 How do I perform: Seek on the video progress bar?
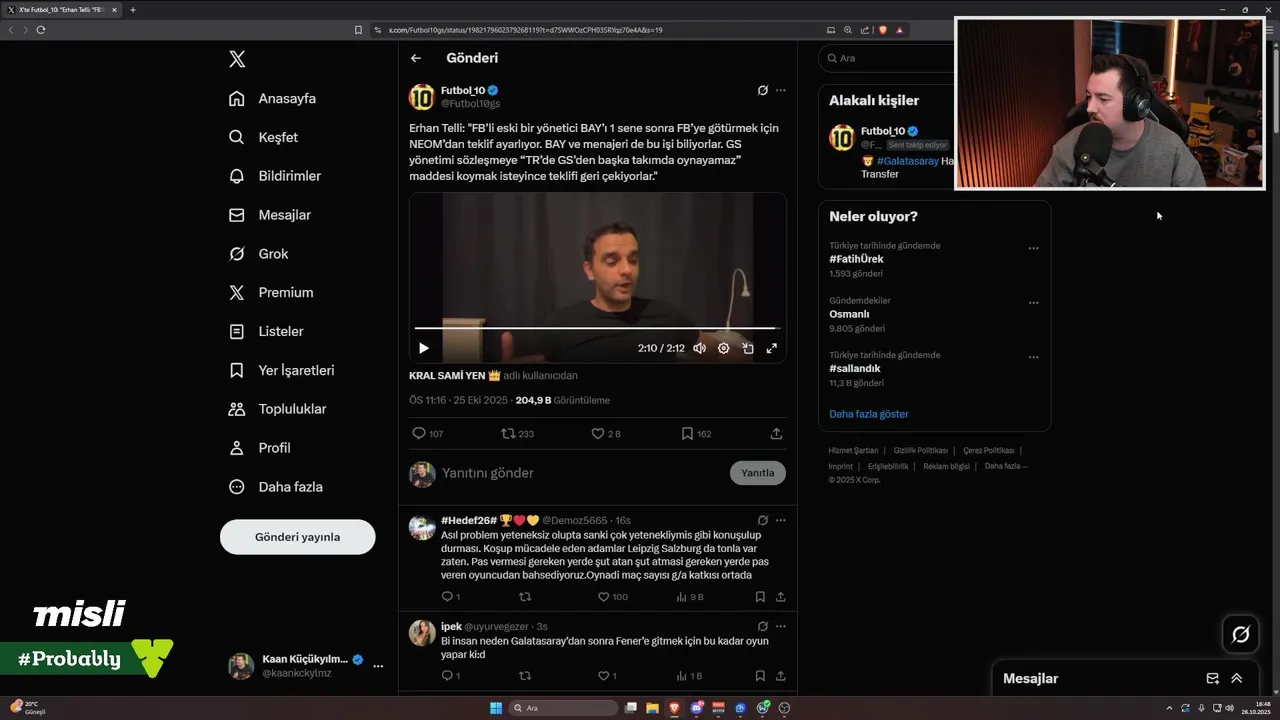596,328
